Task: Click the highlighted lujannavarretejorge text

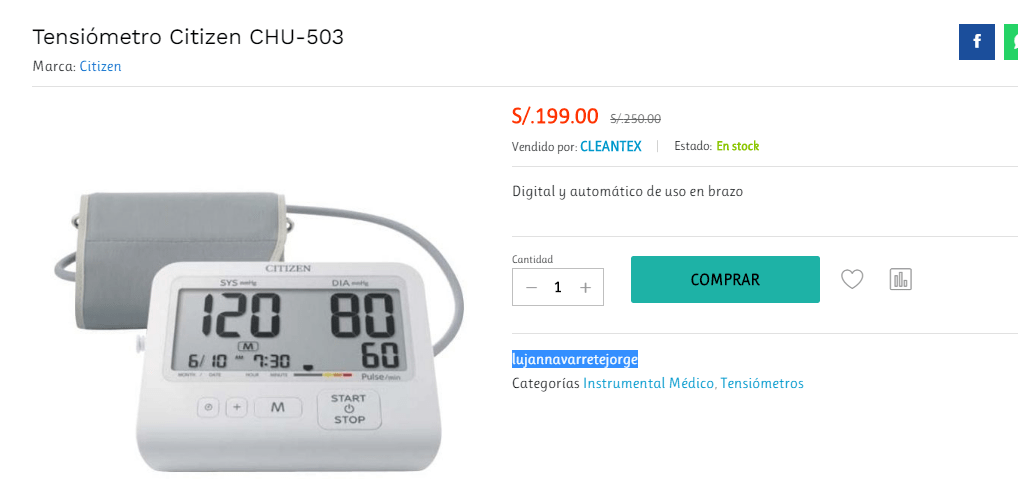Action: pyautogui.click(x=575, y=359)
